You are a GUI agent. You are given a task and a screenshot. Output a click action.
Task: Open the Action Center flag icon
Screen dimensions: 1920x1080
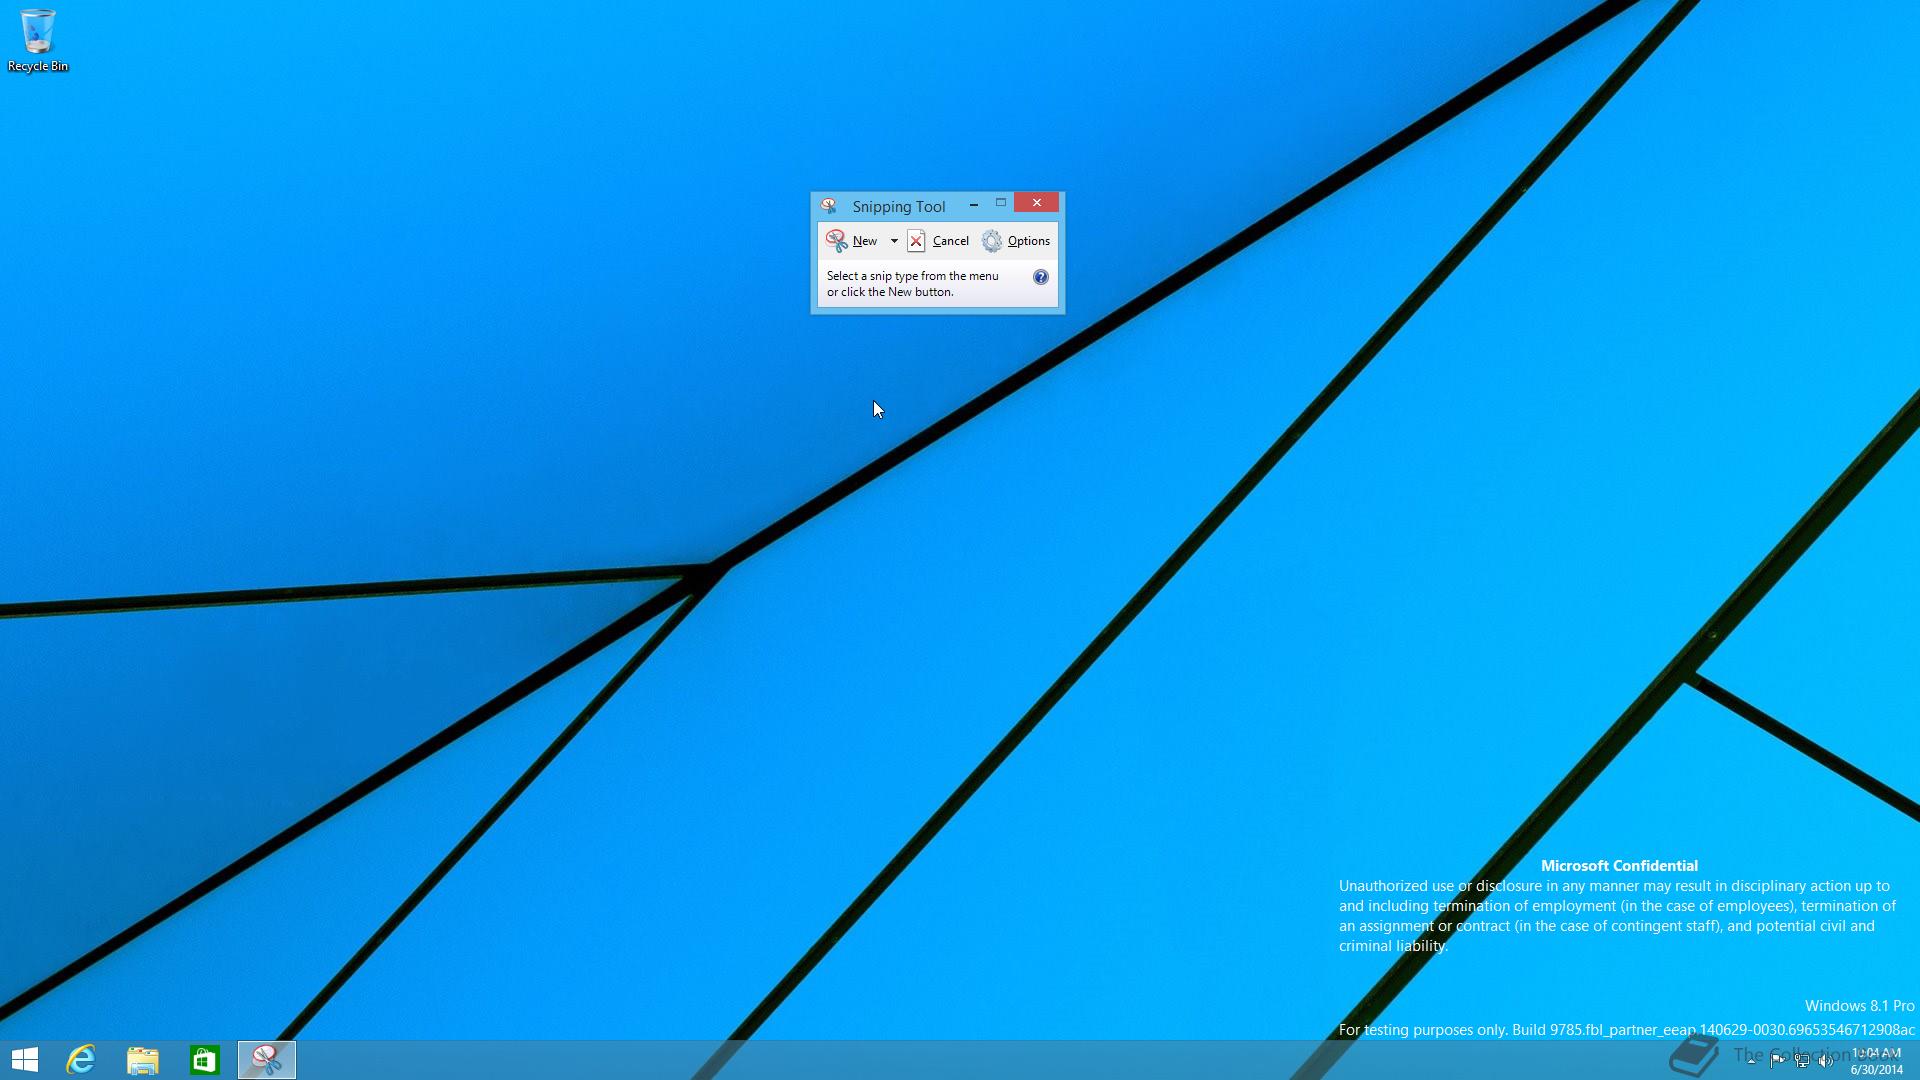point(1777,1061)
